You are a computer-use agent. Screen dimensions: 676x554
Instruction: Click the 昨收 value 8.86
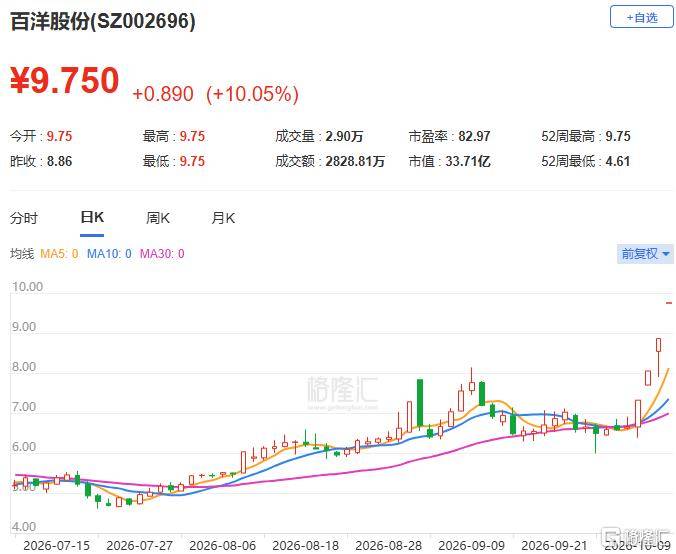[59, 161]
